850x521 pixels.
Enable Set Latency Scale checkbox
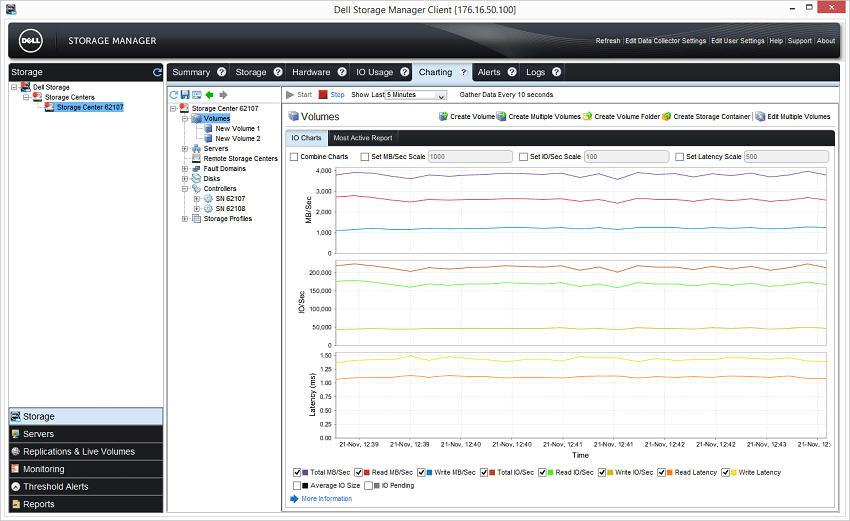point(680,157)
